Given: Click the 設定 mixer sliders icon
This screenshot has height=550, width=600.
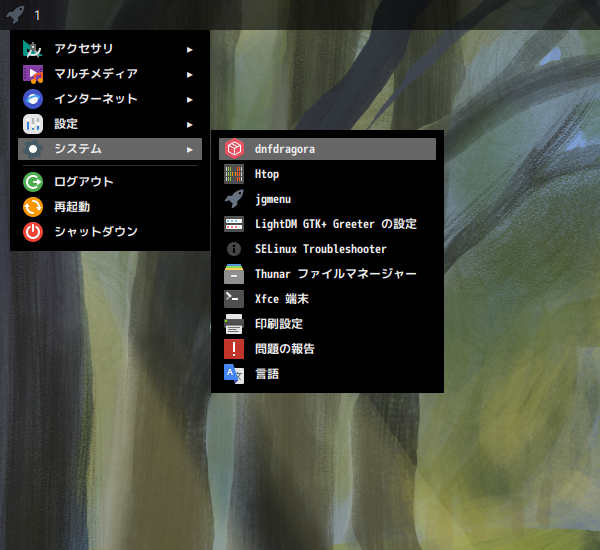Looking at the screenshot, I should [33, 124].
